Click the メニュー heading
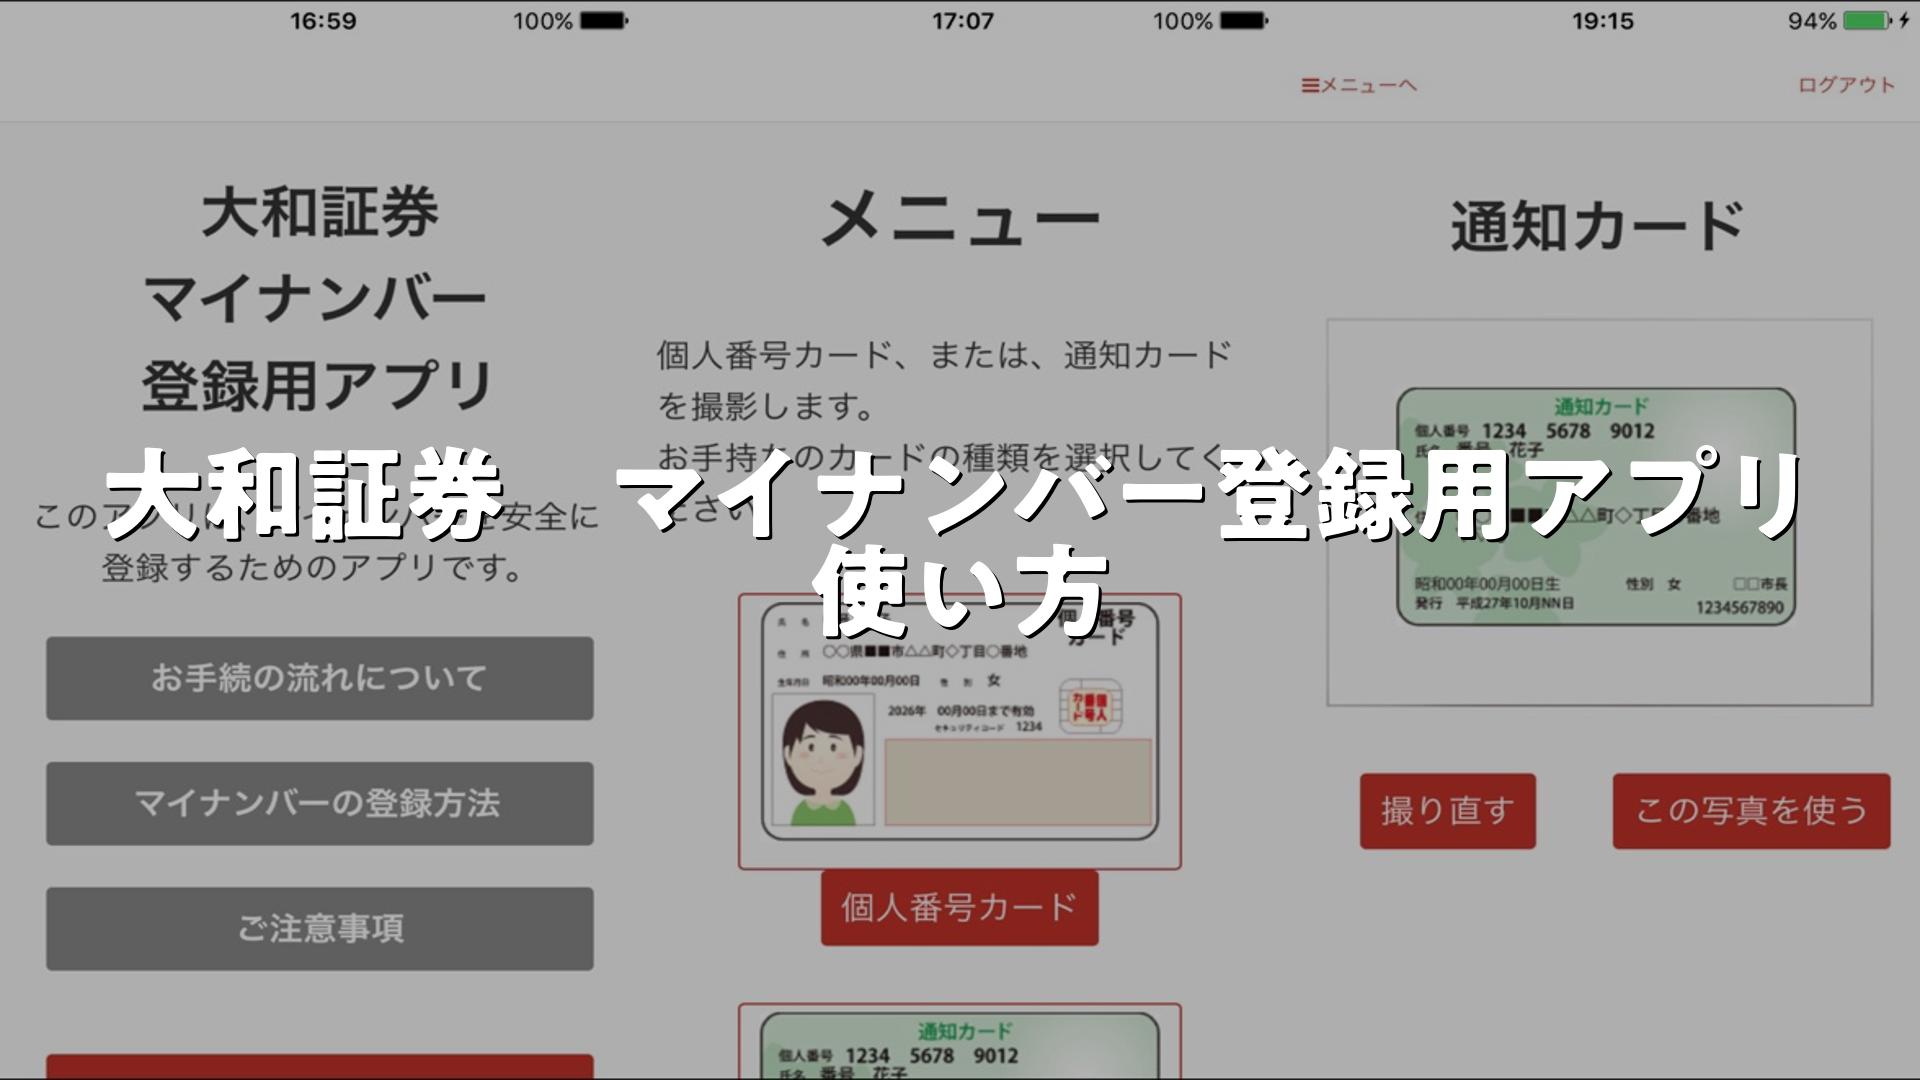 click(959, 222)
